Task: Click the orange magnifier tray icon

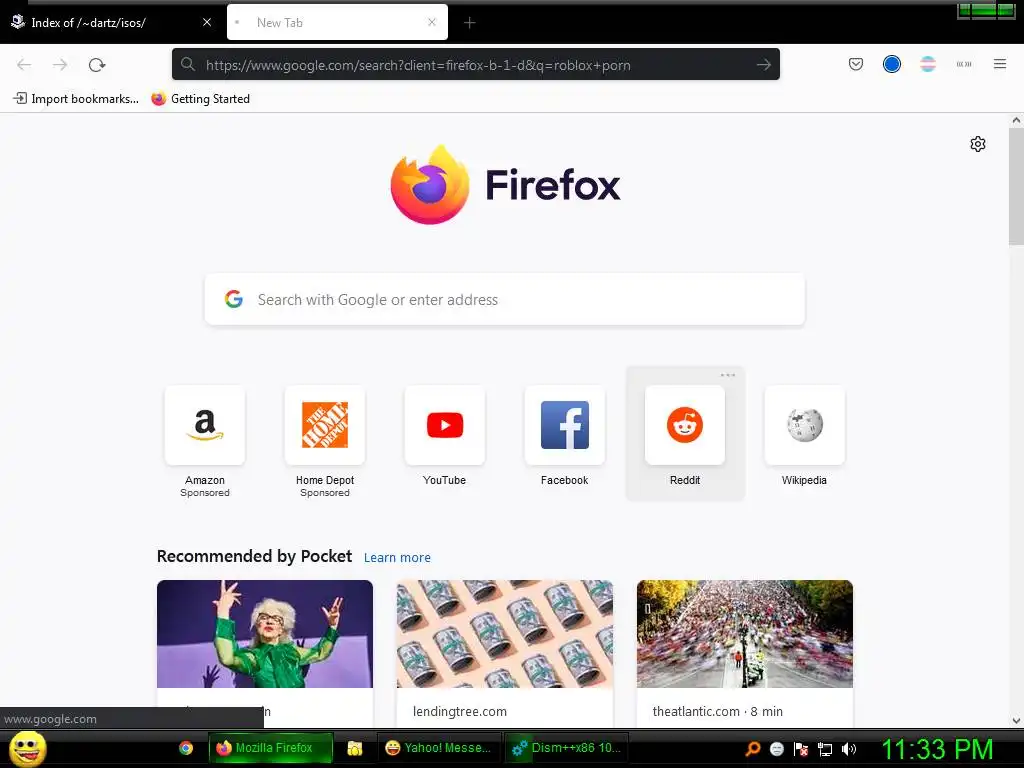Action: click(752, 749)
